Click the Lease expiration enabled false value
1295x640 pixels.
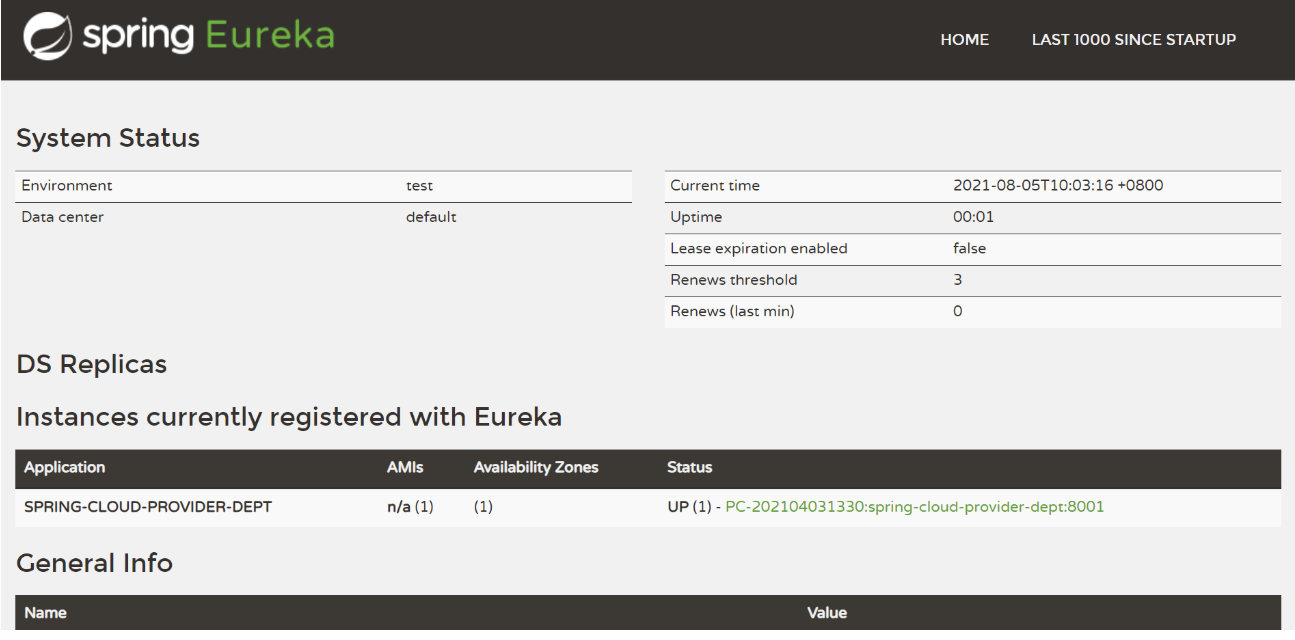coord(969,248)
